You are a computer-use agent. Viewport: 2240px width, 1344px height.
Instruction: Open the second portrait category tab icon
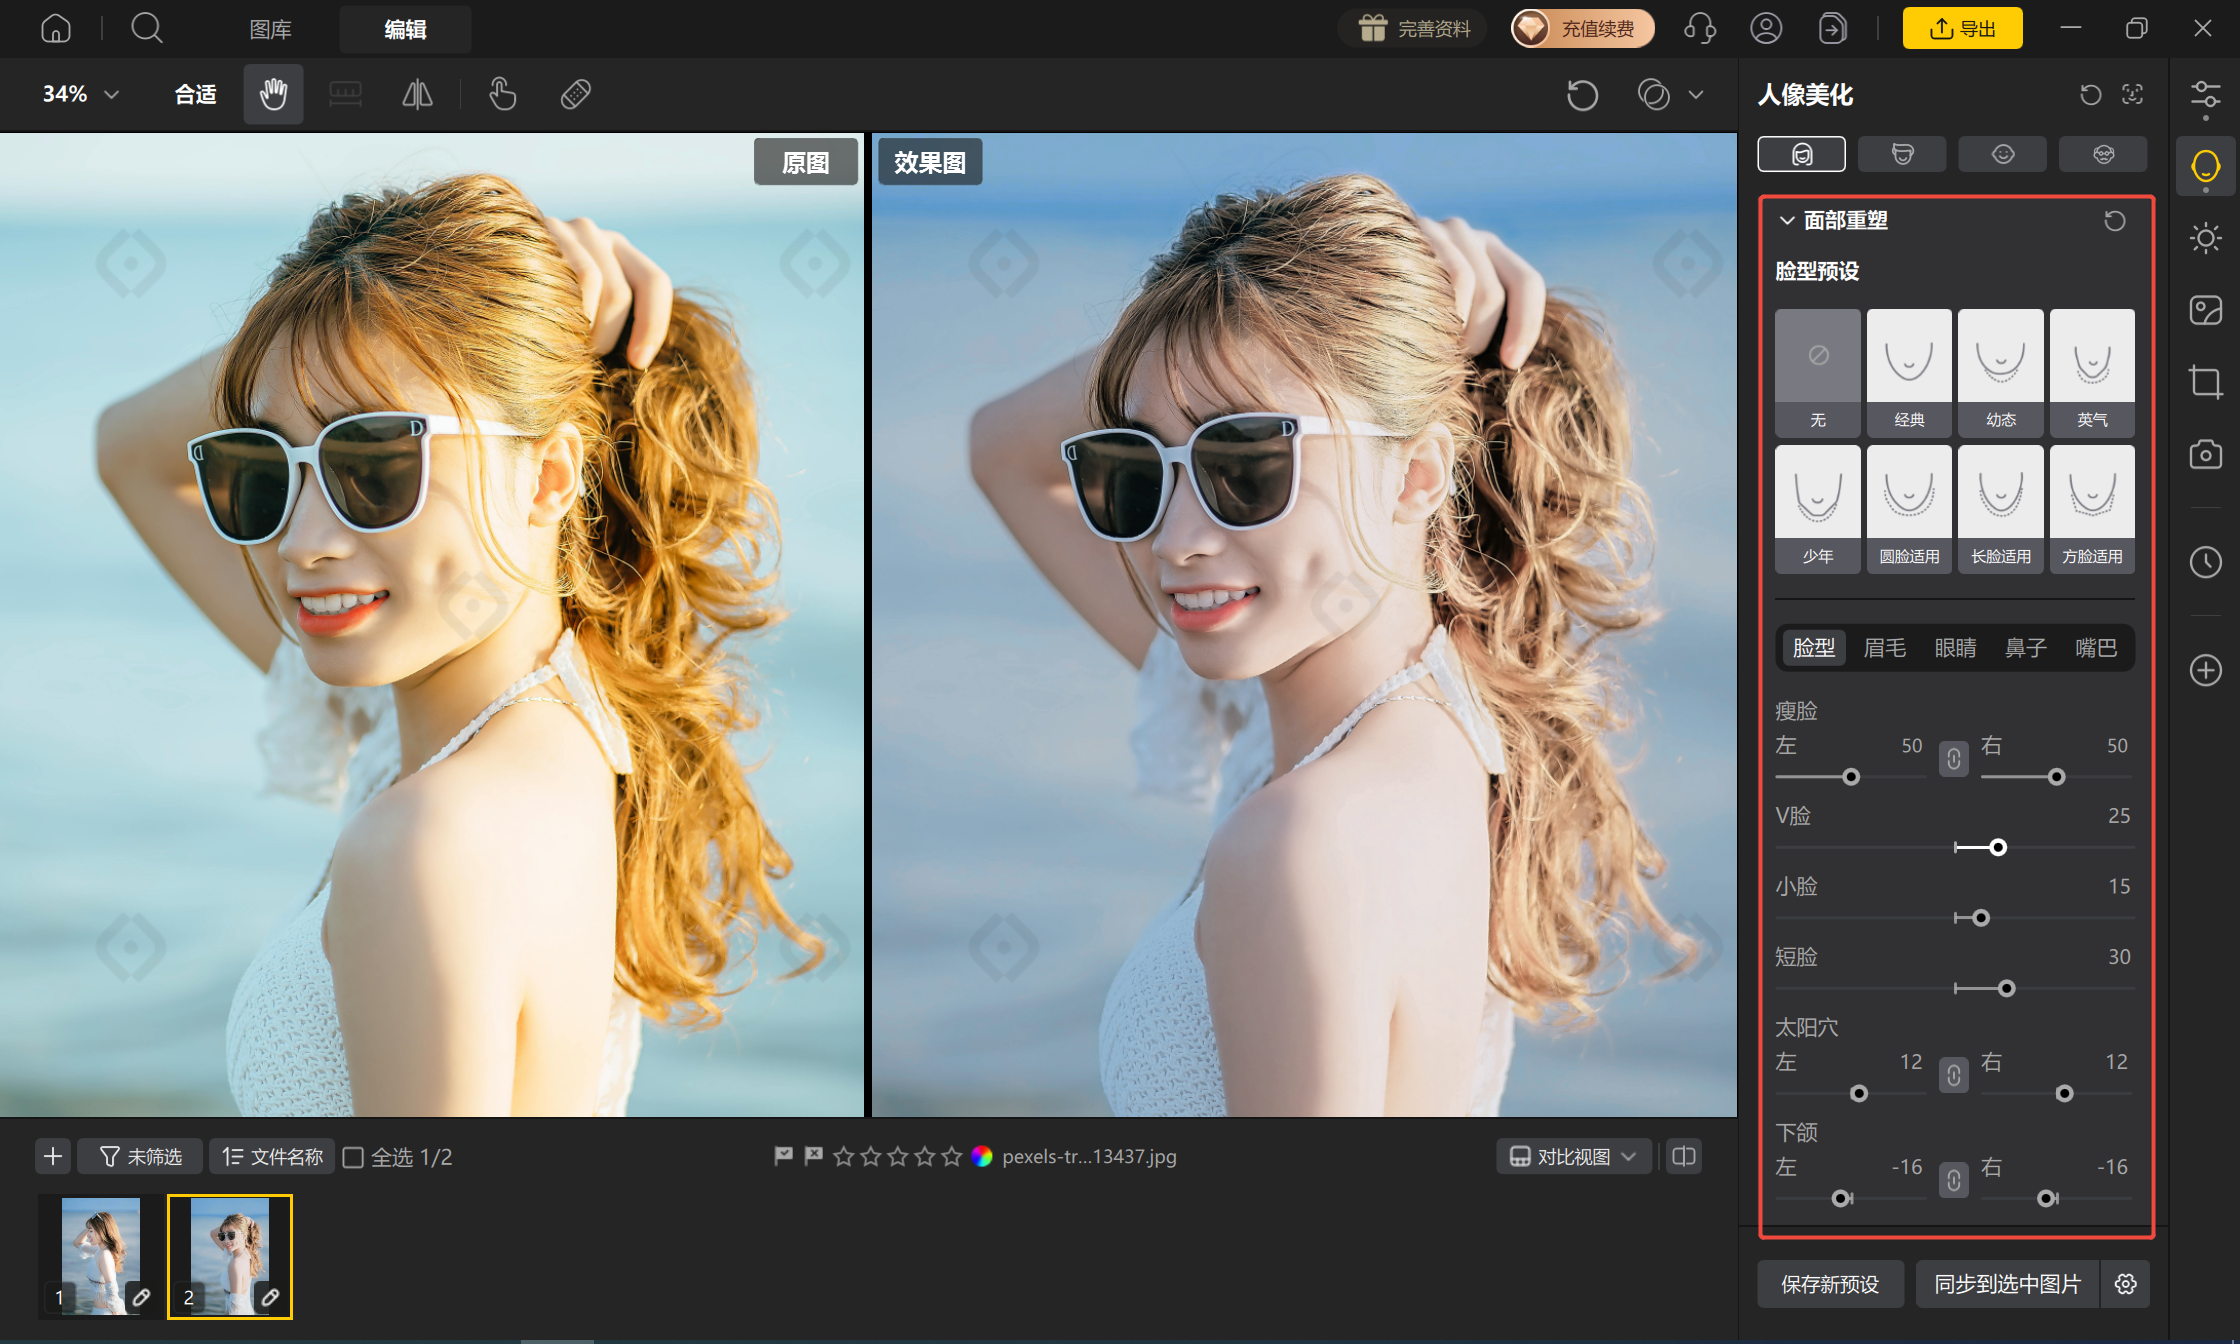point(1902,154)
